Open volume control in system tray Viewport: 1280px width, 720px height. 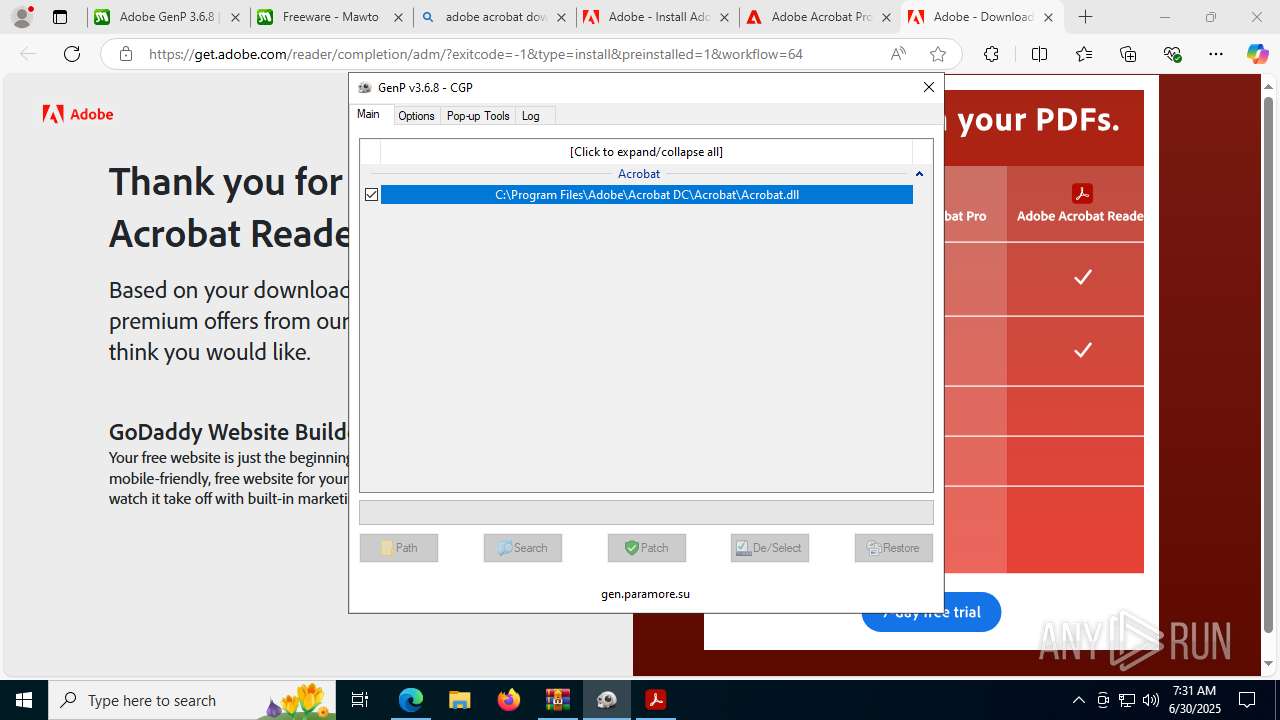[1150, 700]
